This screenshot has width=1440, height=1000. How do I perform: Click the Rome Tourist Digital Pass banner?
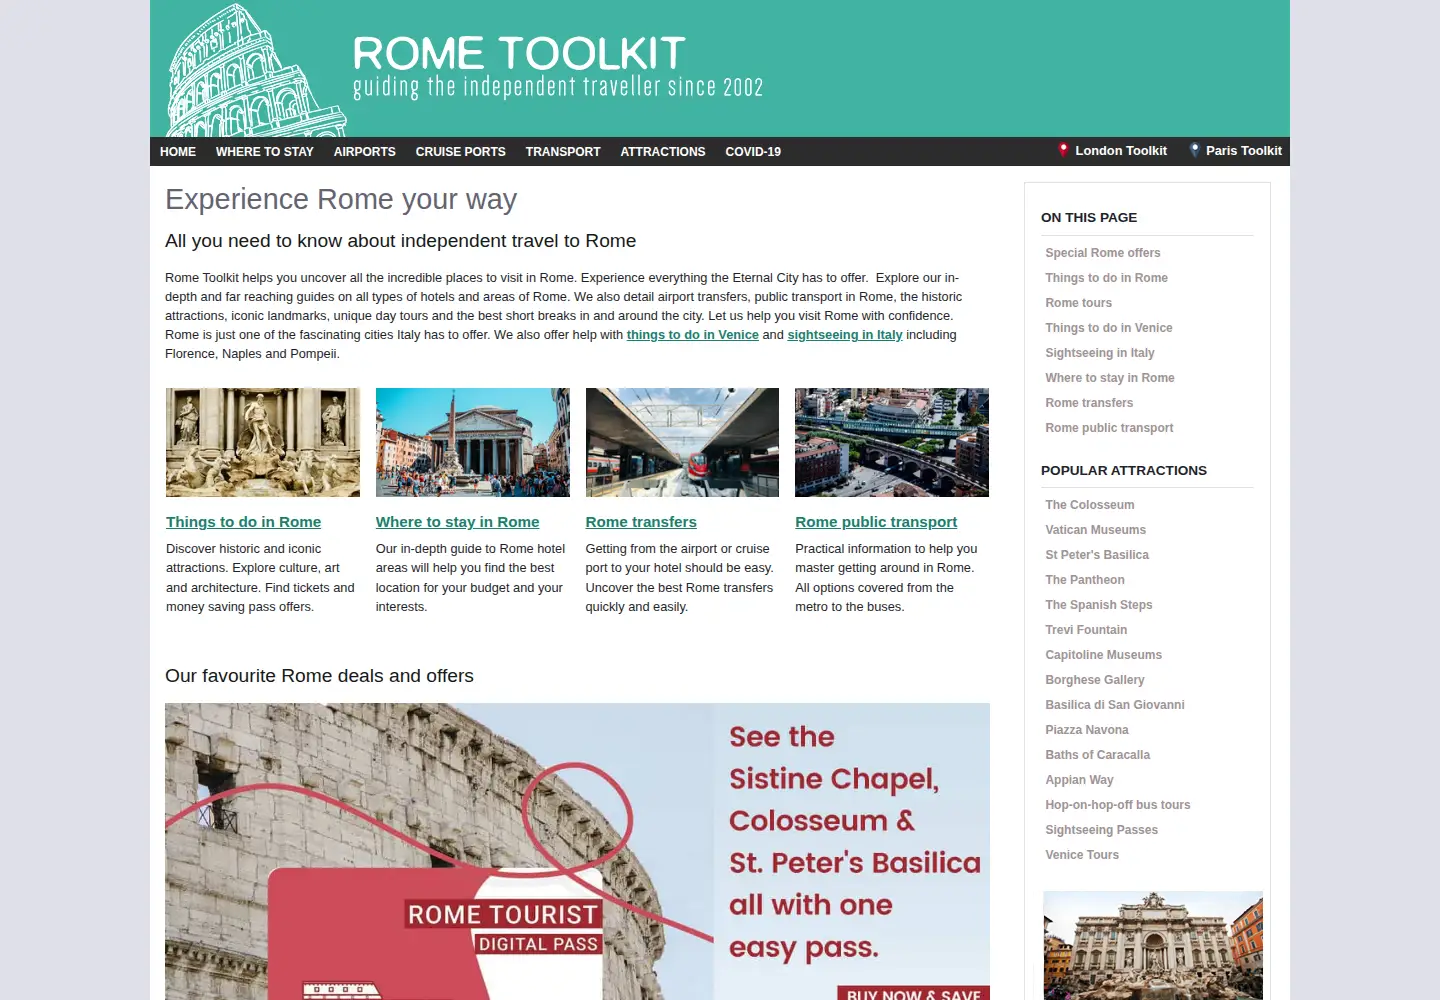[577, 851]
